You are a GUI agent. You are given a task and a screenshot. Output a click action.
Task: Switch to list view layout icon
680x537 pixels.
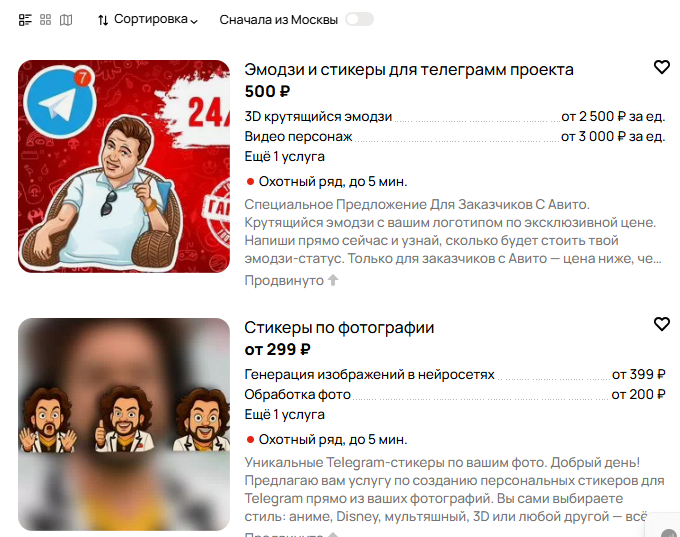coord(25,20)
